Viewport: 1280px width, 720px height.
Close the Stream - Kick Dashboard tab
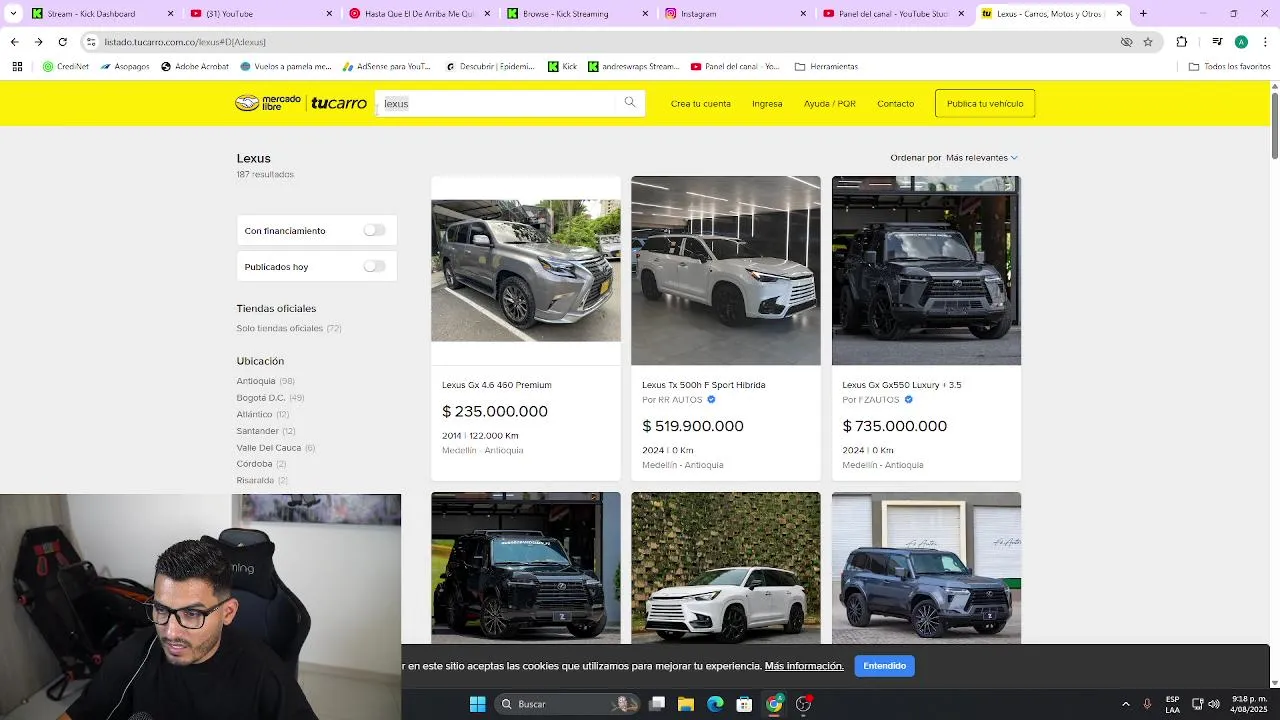(x=170, y=13)
